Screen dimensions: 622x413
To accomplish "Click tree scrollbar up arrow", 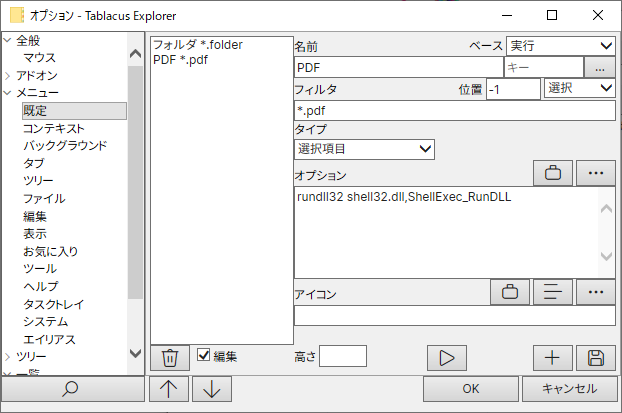I will [136, 54].
